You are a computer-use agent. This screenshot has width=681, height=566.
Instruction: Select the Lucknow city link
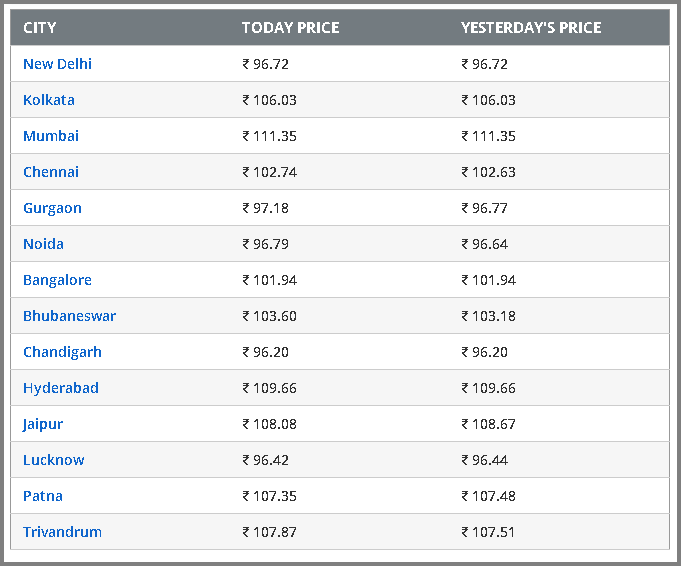tap(53, 460)
